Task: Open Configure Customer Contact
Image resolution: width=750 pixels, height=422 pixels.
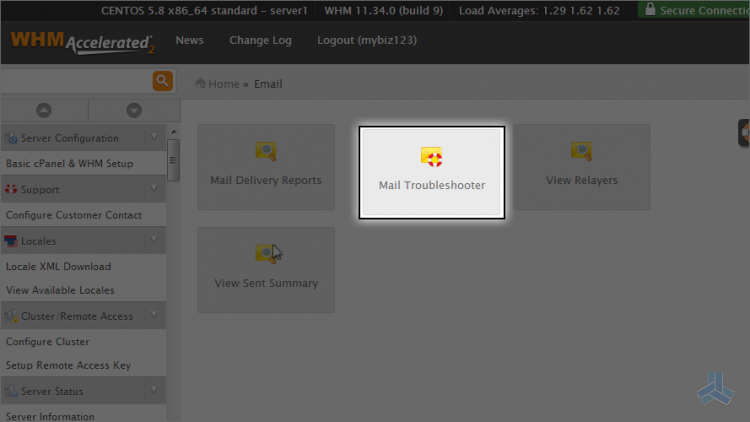Action: (x=74, y=215)
